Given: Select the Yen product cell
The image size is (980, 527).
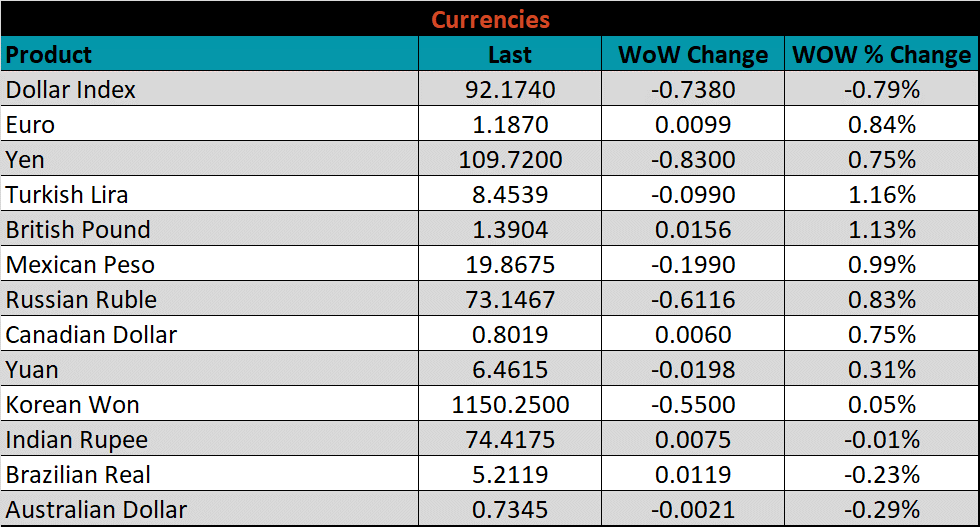Looking at the screenshot, I should 26,160.
